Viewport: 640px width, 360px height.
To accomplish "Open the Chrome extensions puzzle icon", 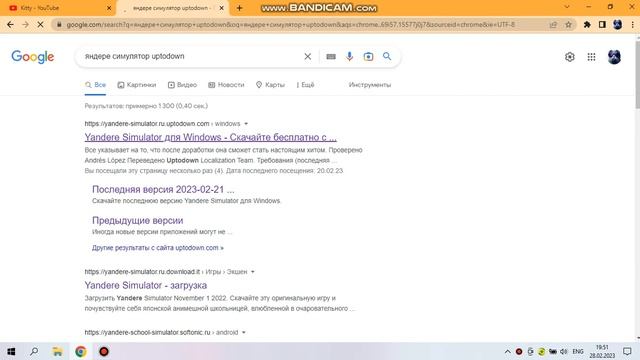I will pos(587,24).
